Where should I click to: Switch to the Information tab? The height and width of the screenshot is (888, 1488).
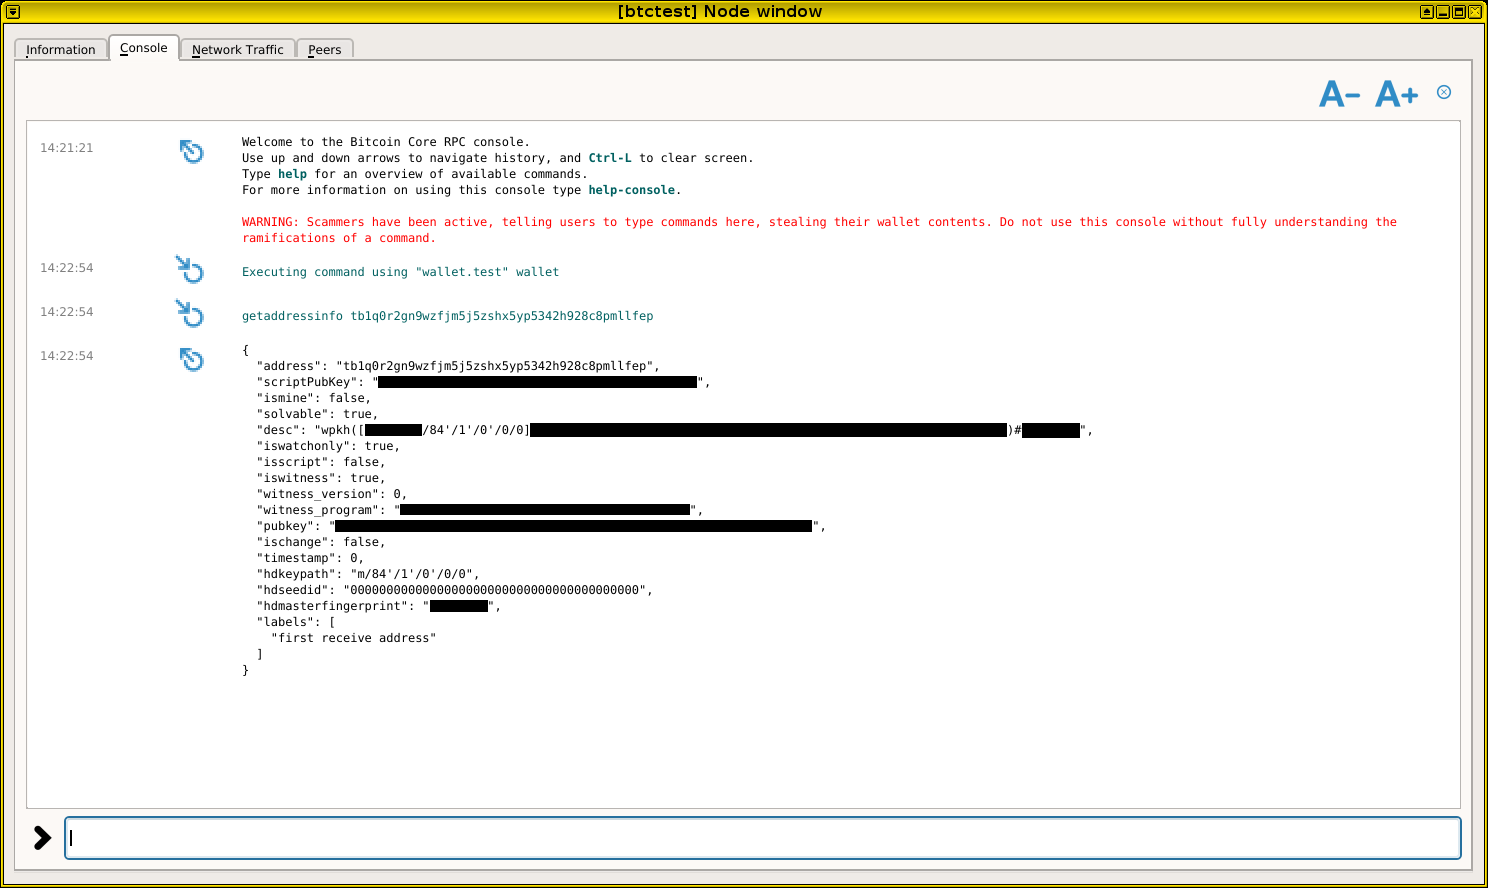[61, 49]
